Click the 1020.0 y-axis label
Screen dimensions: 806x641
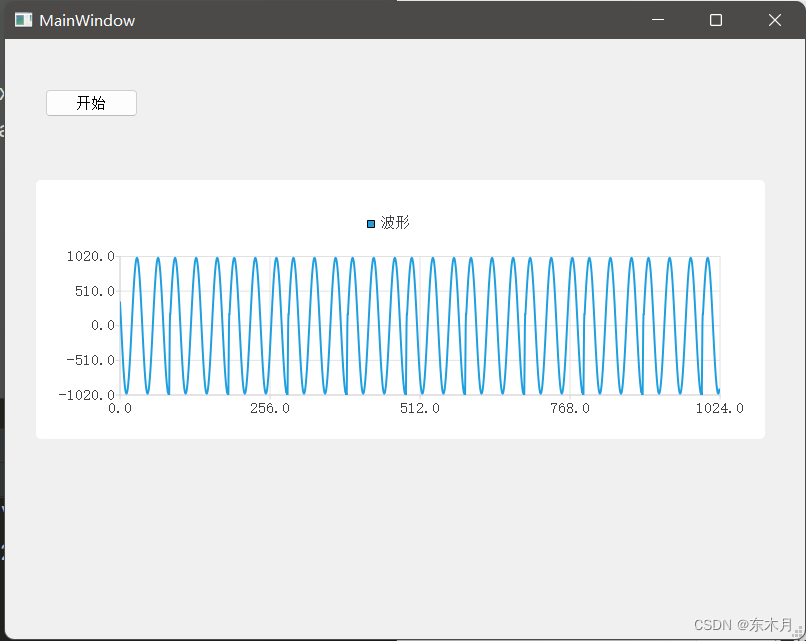coord(91,257)
